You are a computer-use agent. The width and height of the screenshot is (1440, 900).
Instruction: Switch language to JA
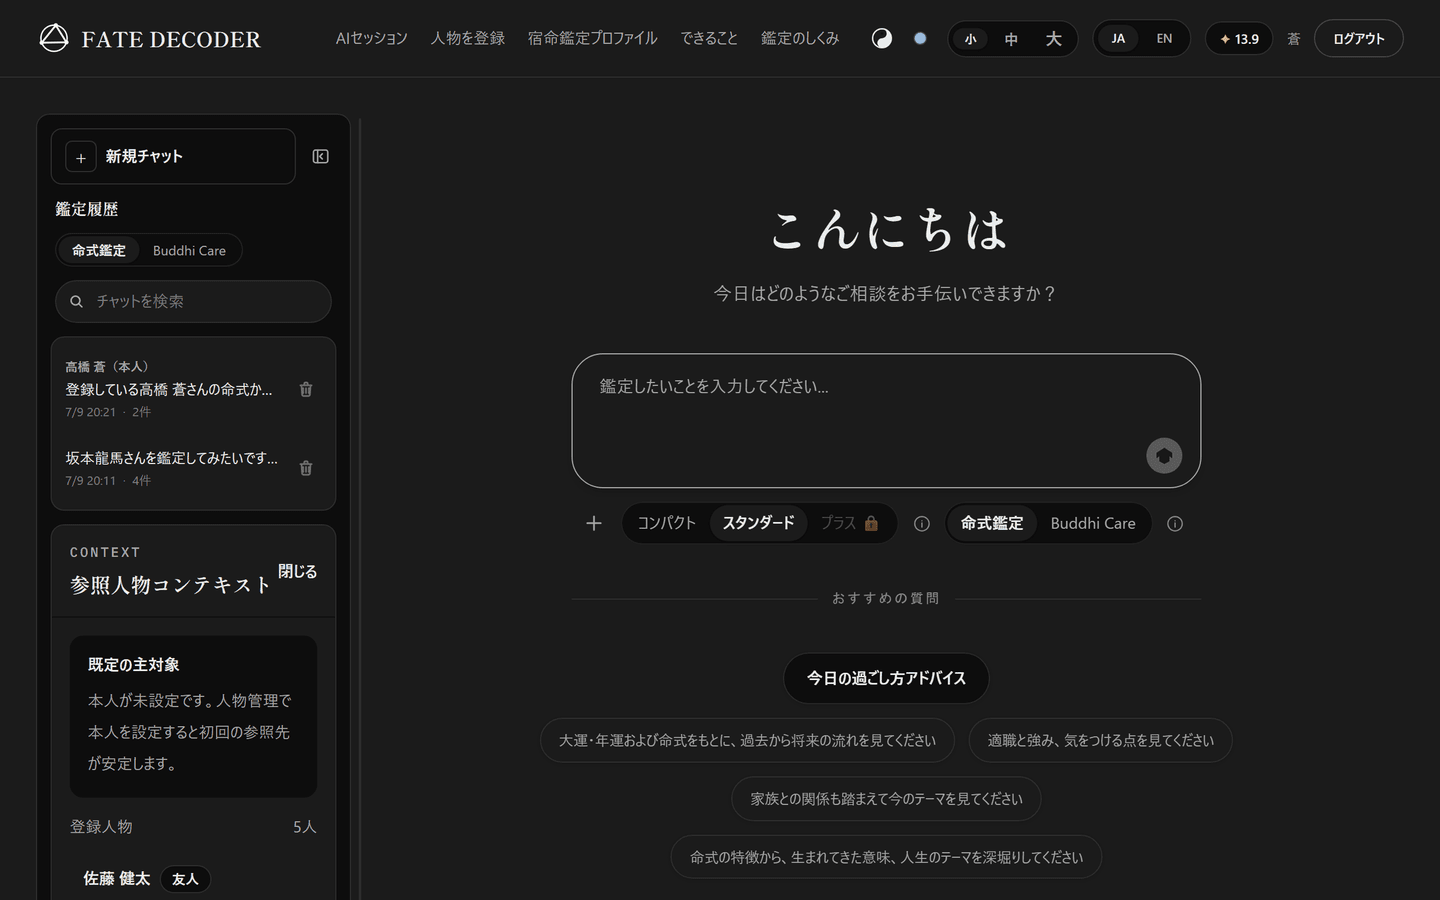1118,39
